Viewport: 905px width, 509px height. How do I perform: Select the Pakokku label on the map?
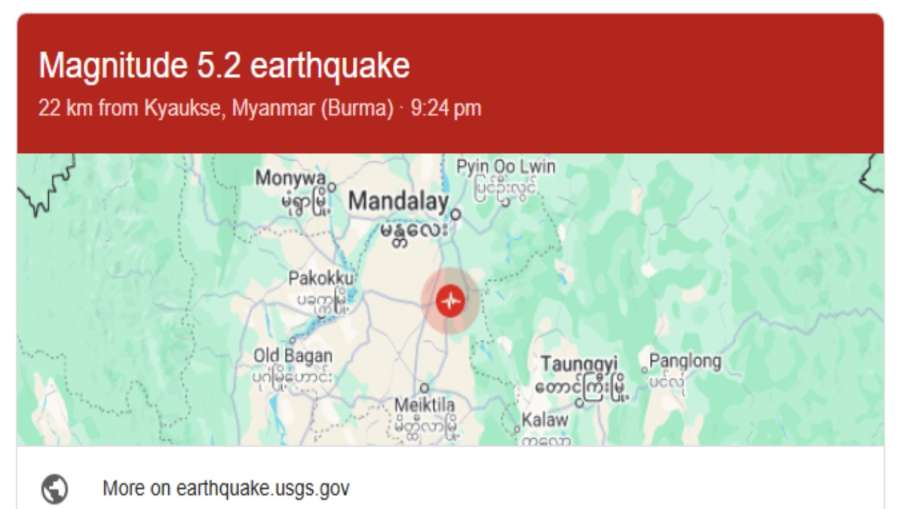click(x=317, y=278)
